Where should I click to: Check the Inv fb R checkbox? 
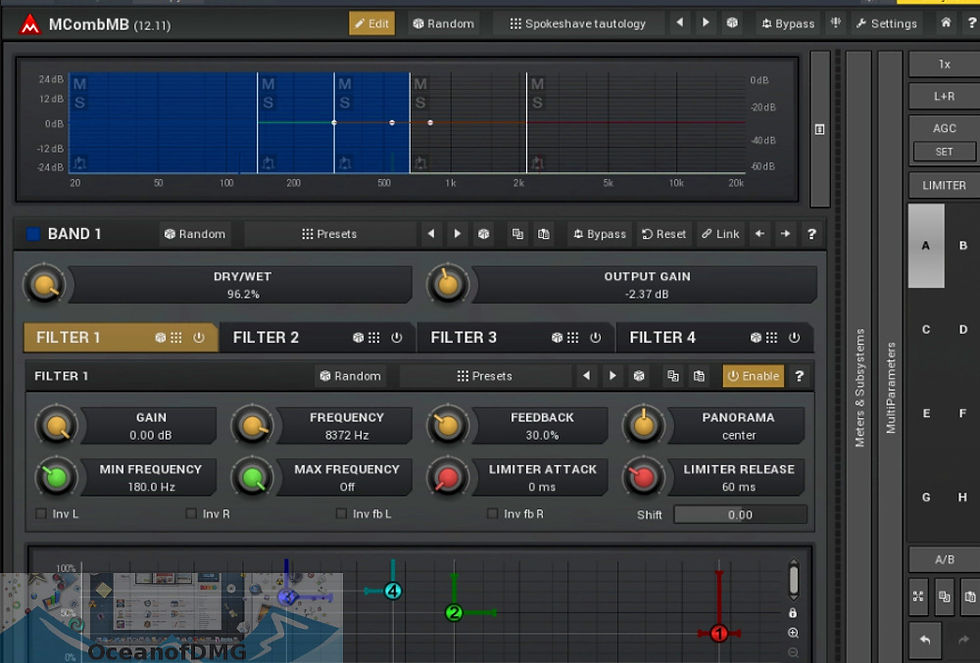pos(492,514)
